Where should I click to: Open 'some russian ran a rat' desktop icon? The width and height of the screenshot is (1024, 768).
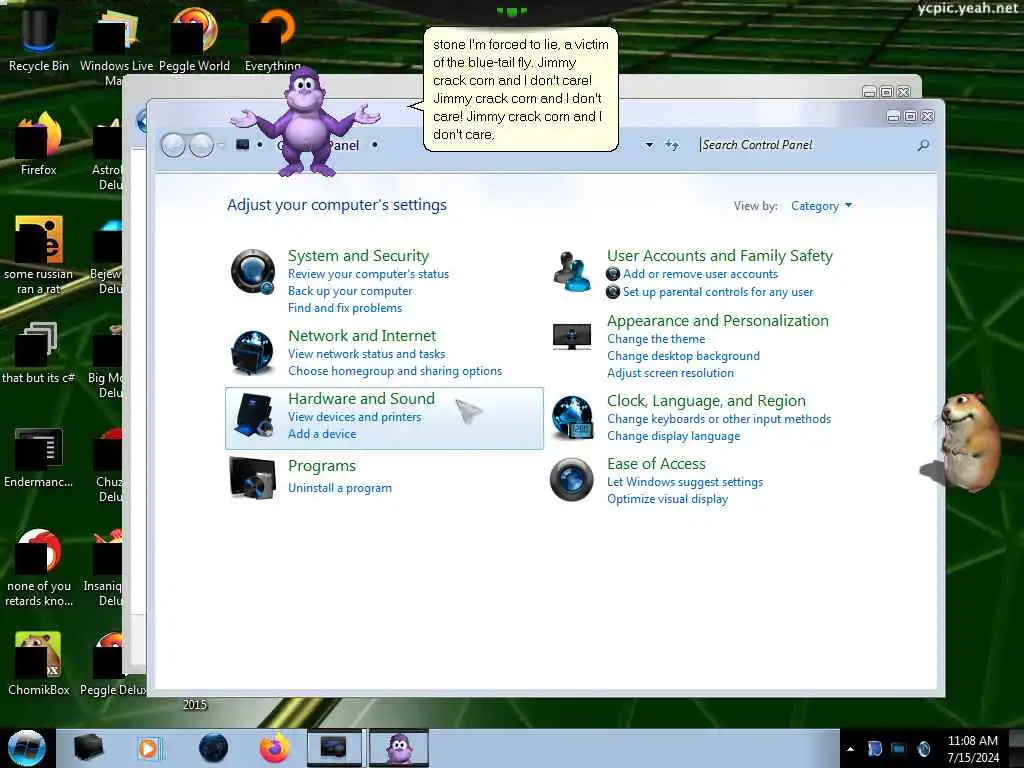click(39, 255)
